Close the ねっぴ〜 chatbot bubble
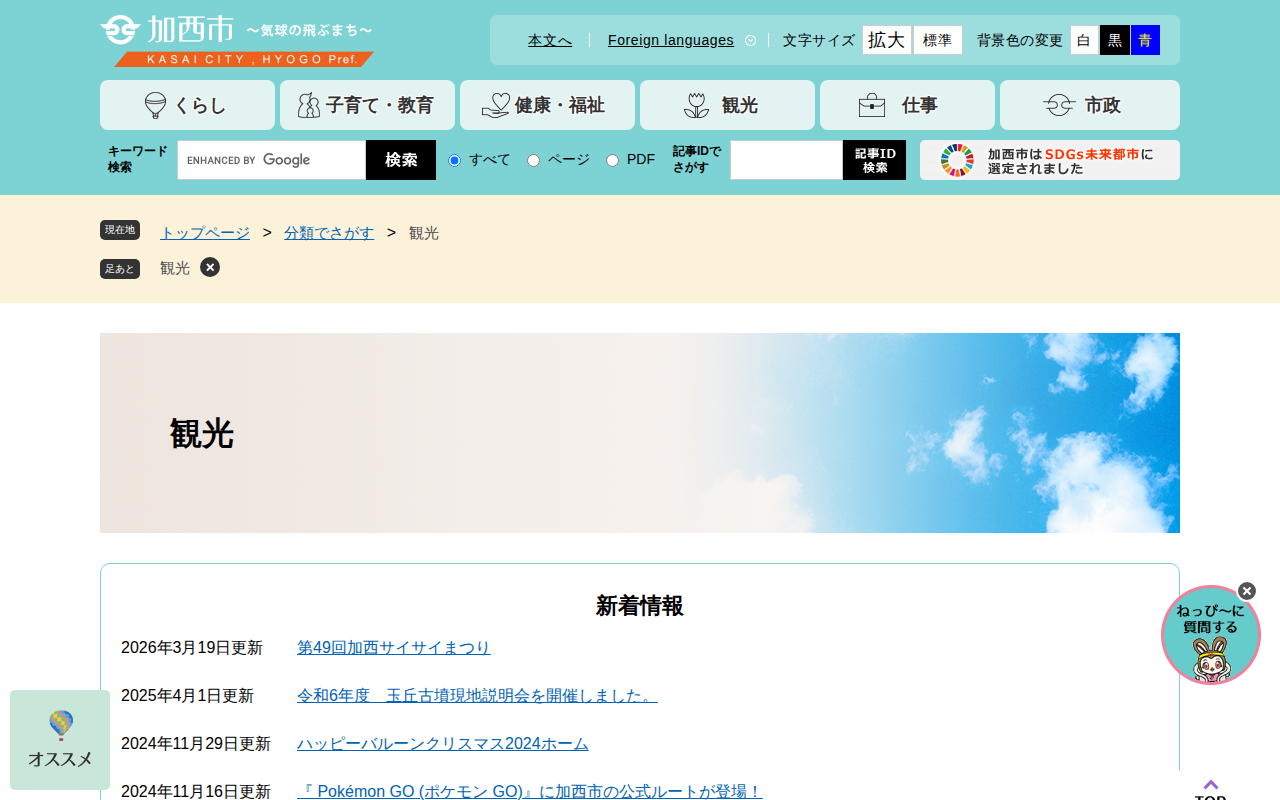This screenshot has height=800, width=1280. point(1247,591)
